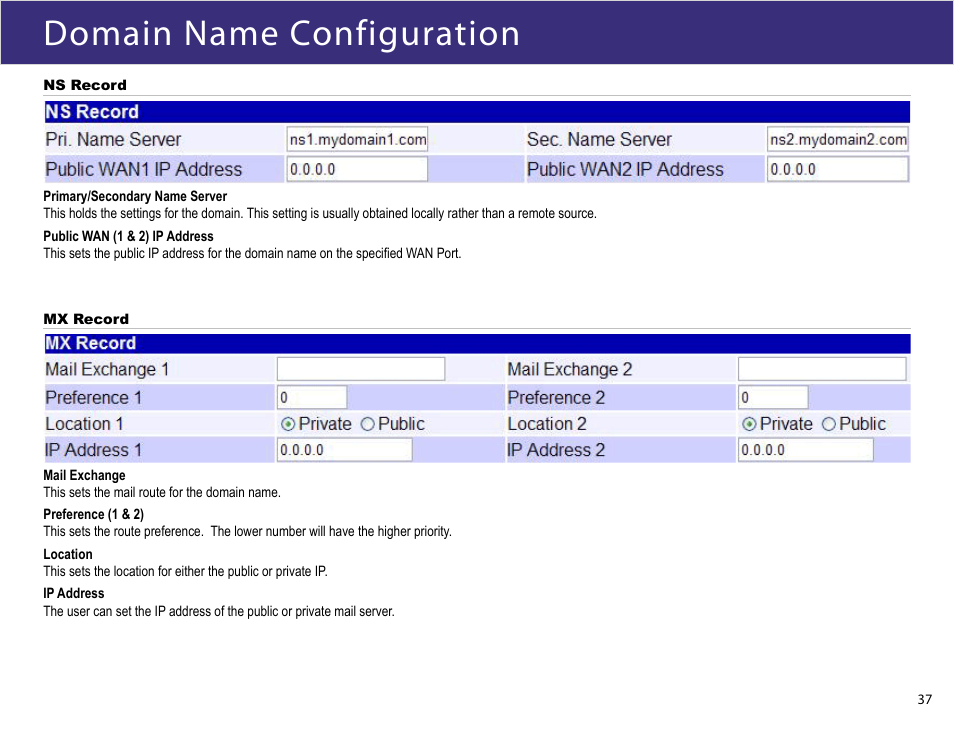Click the bold 'IP Address' description heading

pyautogui.click(x=74, y=593)
